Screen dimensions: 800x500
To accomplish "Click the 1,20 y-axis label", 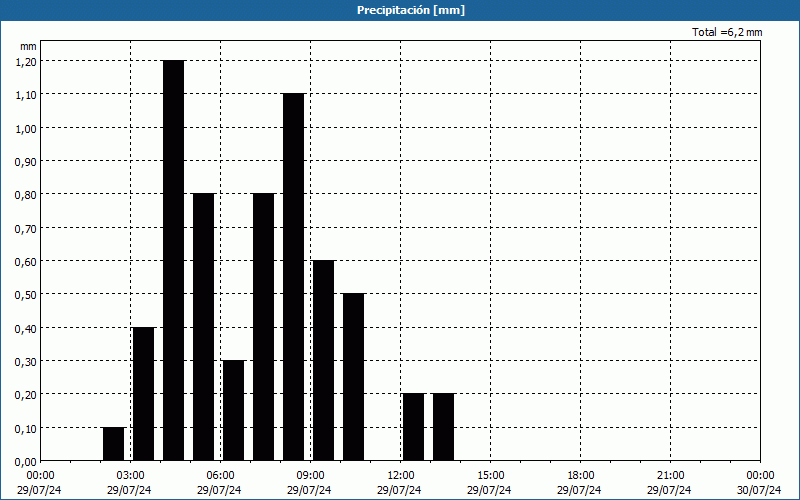I will tap(26, 61).
